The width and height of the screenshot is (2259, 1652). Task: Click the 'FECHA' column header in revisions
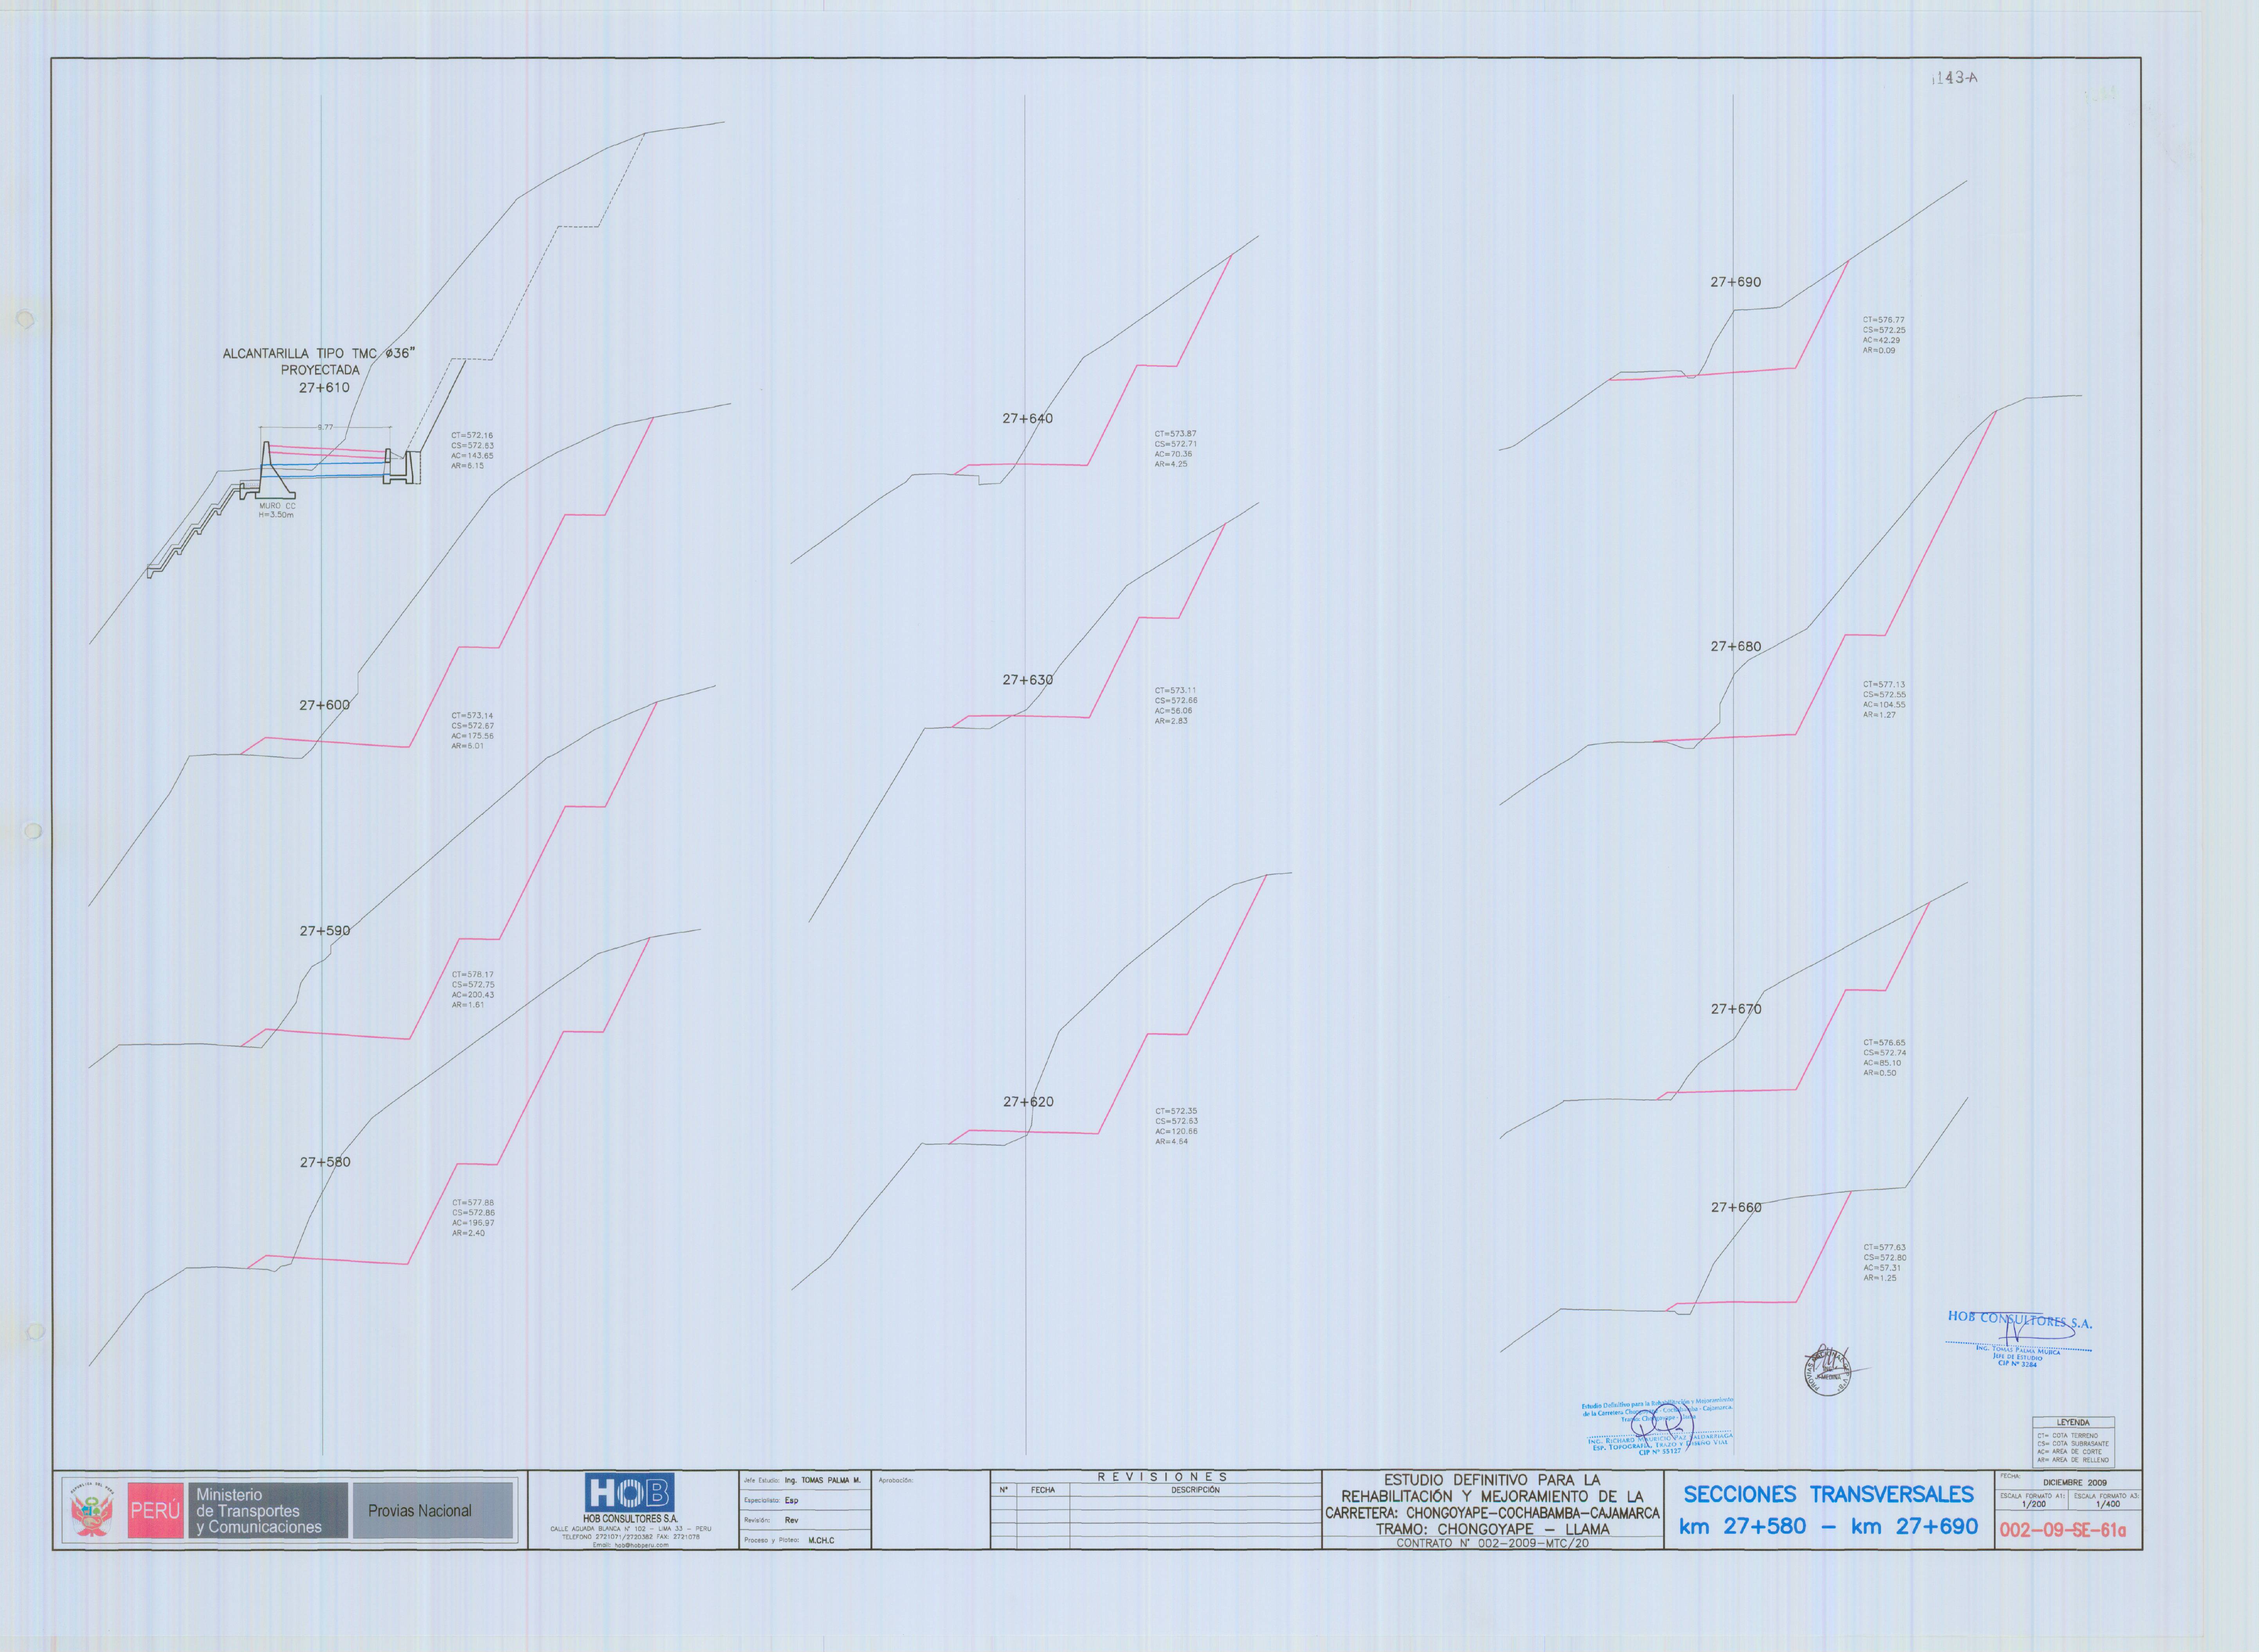point(1043,1490)
